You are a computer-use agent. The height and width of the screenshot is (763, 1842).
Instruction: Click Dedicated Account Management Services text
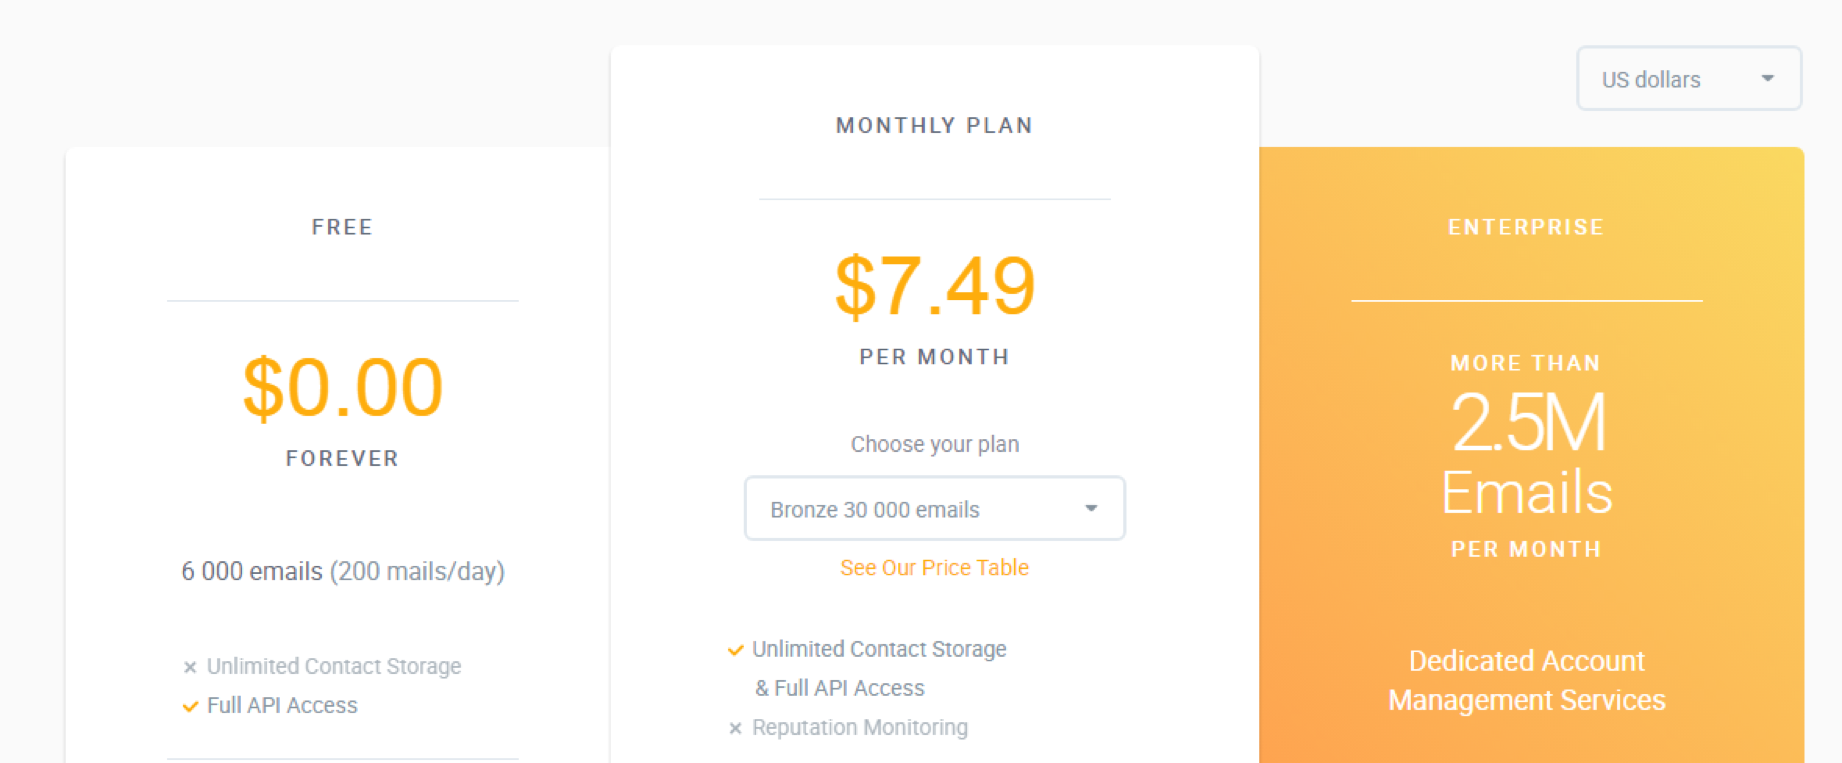[1527, 680]
